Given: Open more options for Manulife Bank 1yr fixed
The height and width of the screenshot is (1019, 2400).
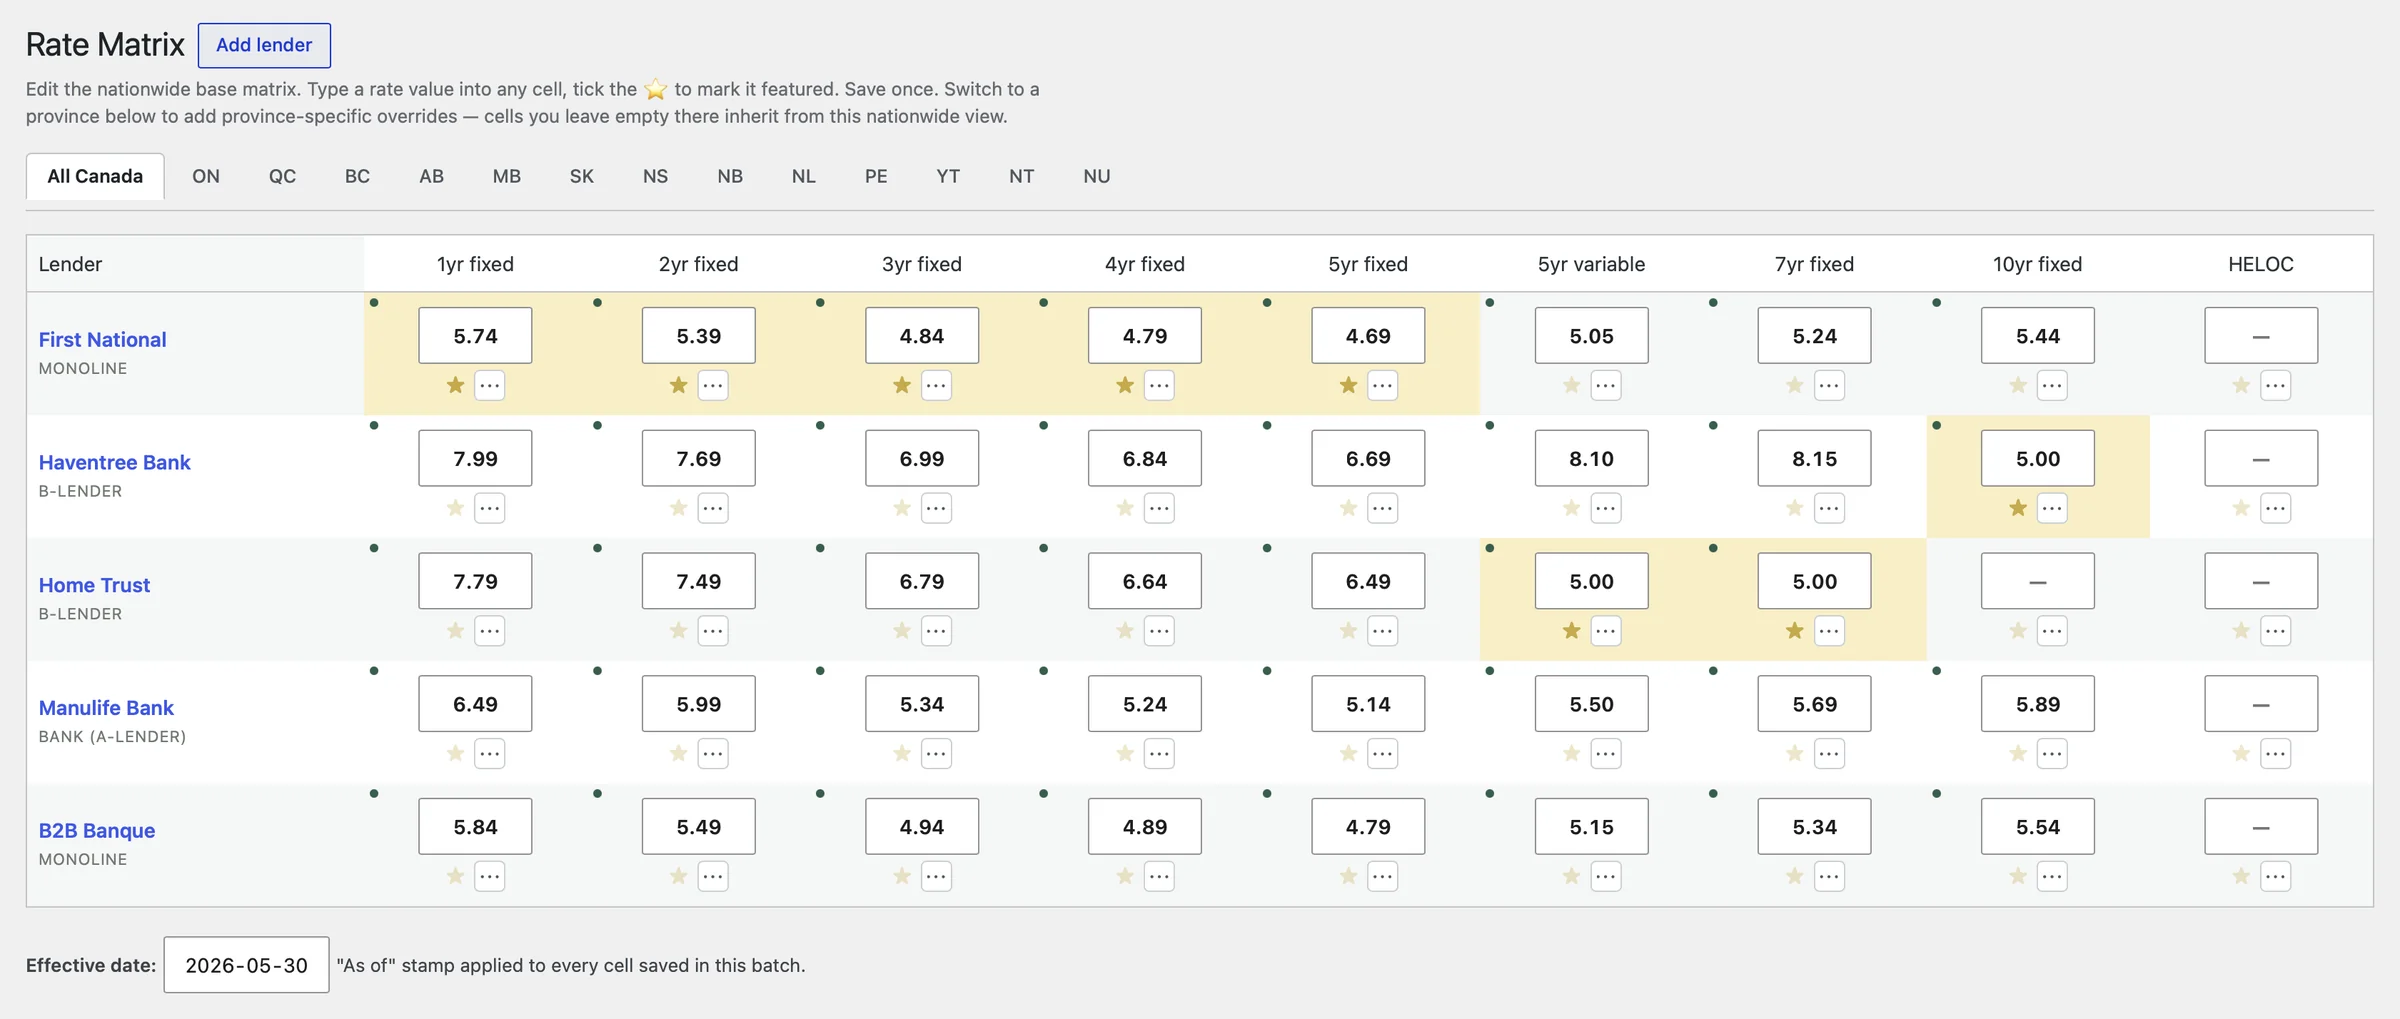Looking at the screenshot, I should (489, 753).
